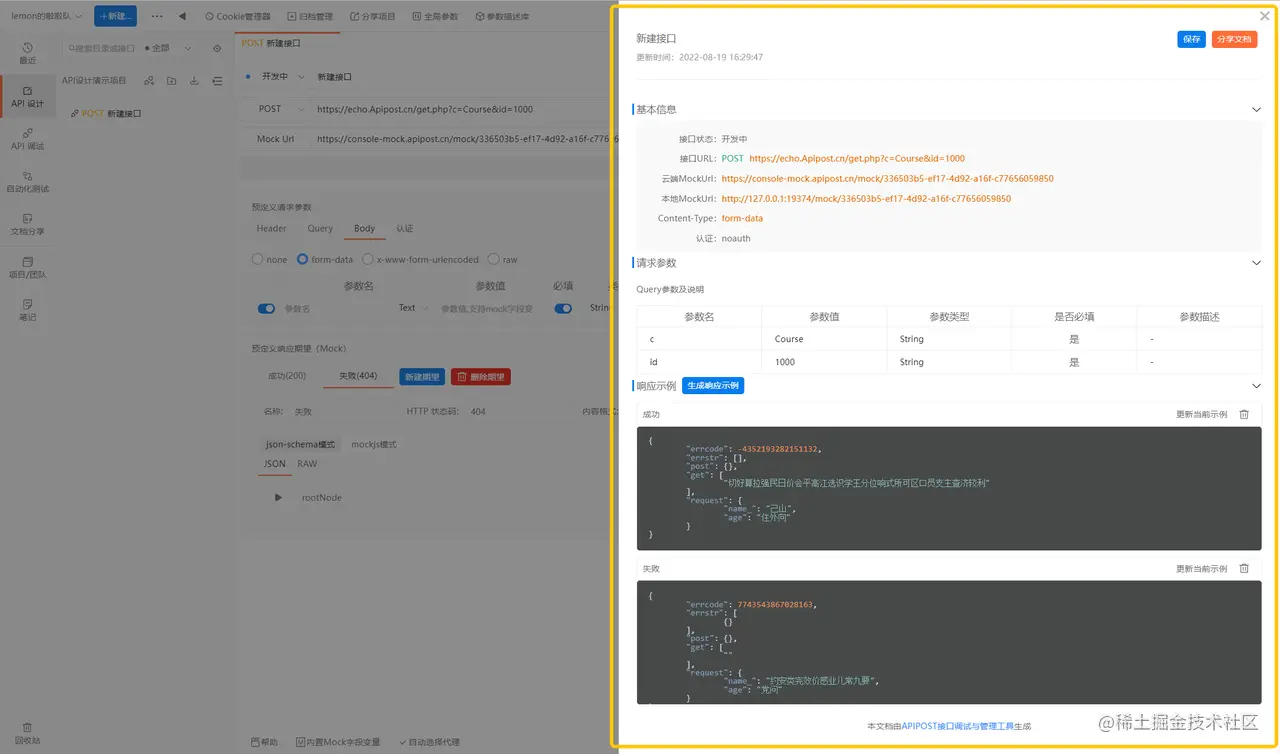Viewport: 1280px width, 754px height.
Task: Switch to the Header tab
Action: 271,229
